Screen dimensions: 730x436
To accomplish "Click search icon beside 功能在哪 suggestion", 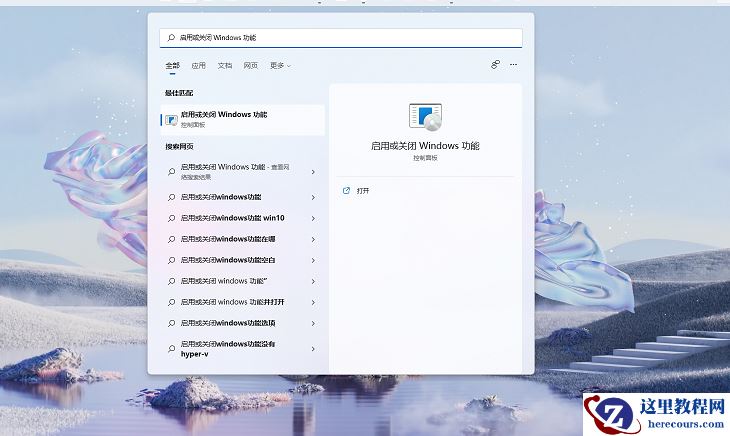I will pos(171,239).
